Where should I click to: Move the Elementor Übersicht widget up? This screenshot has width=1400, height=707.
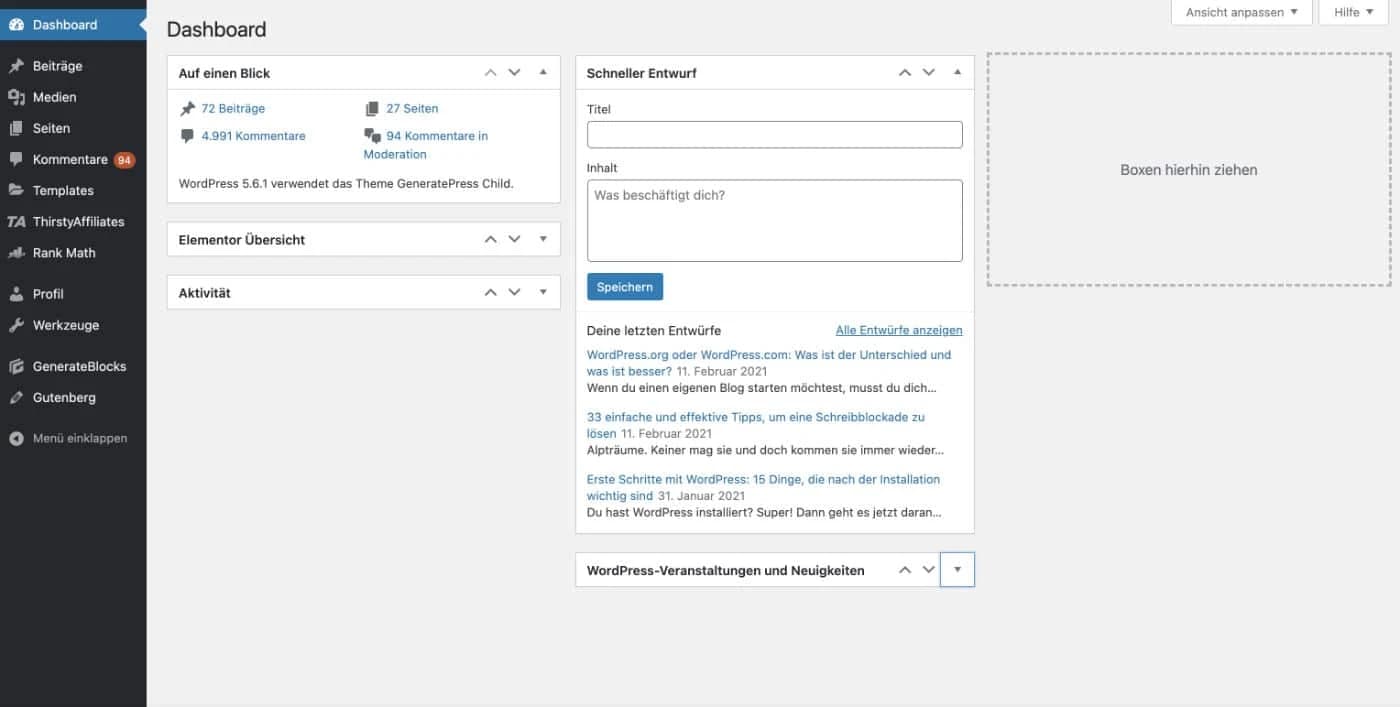(x=490, y=239)
